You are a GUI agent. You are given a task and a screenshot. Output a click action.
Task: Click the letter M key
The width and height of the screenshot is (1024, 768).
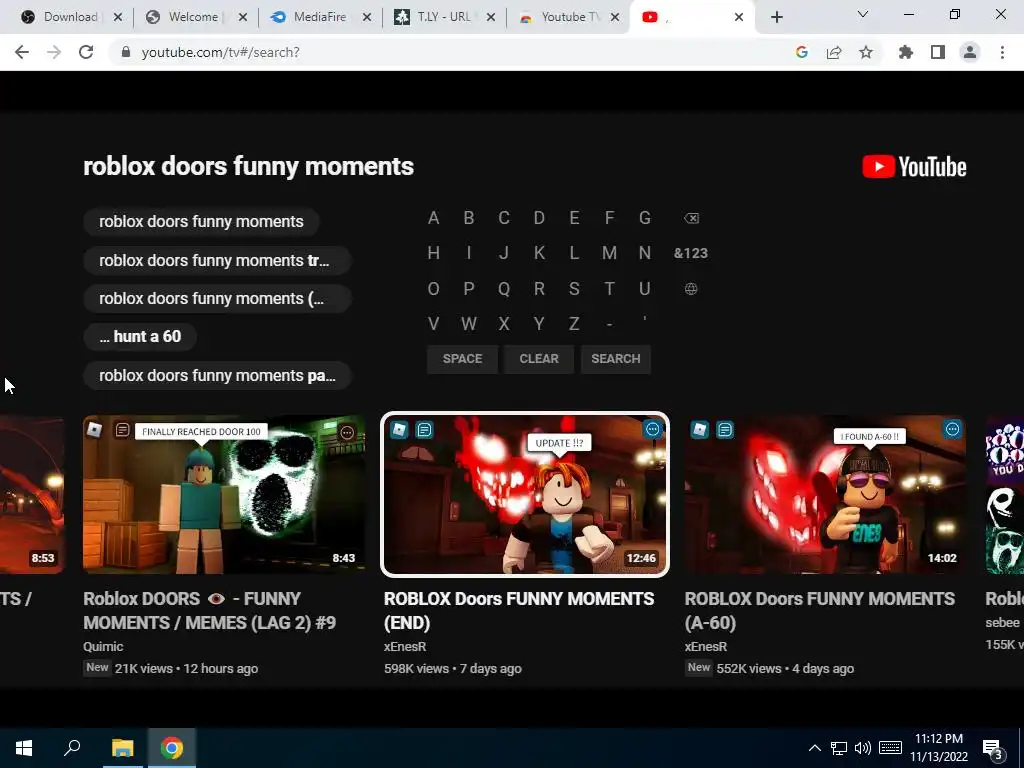point(609,253)
